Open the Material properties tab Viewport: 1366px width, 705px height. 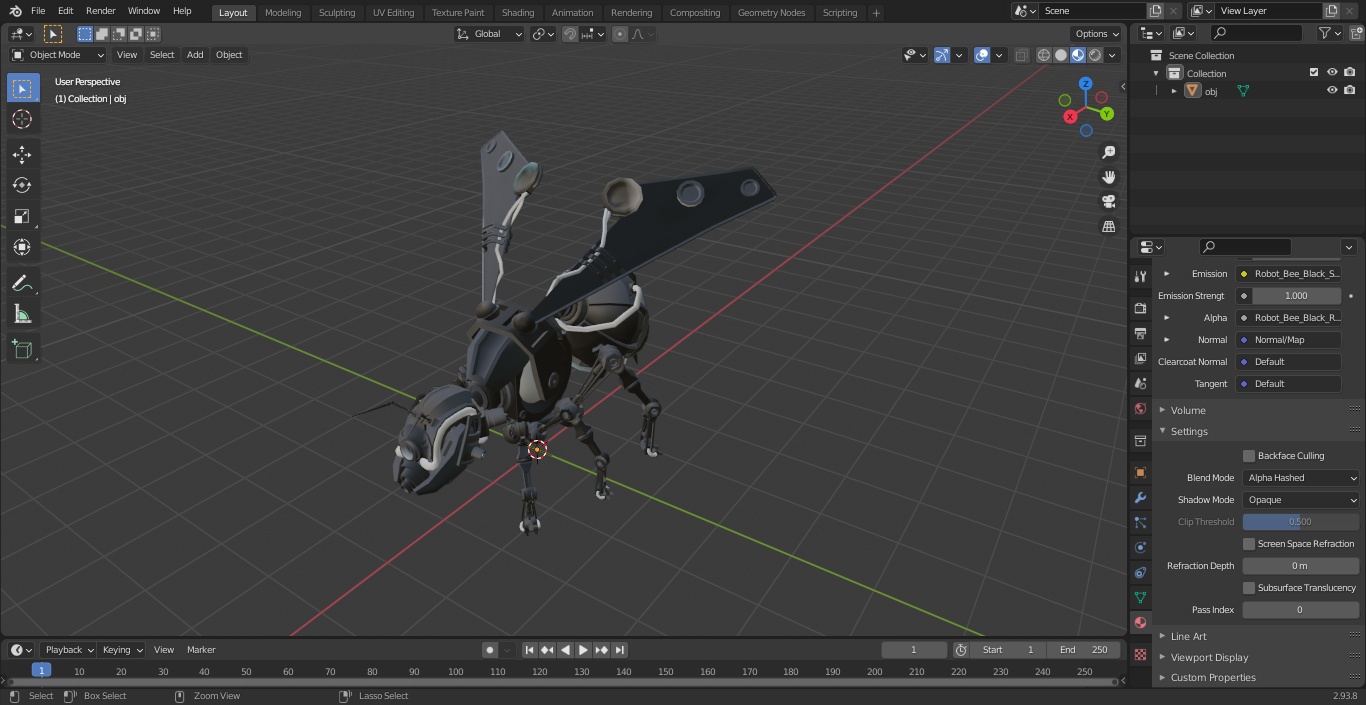(1140, 622)
